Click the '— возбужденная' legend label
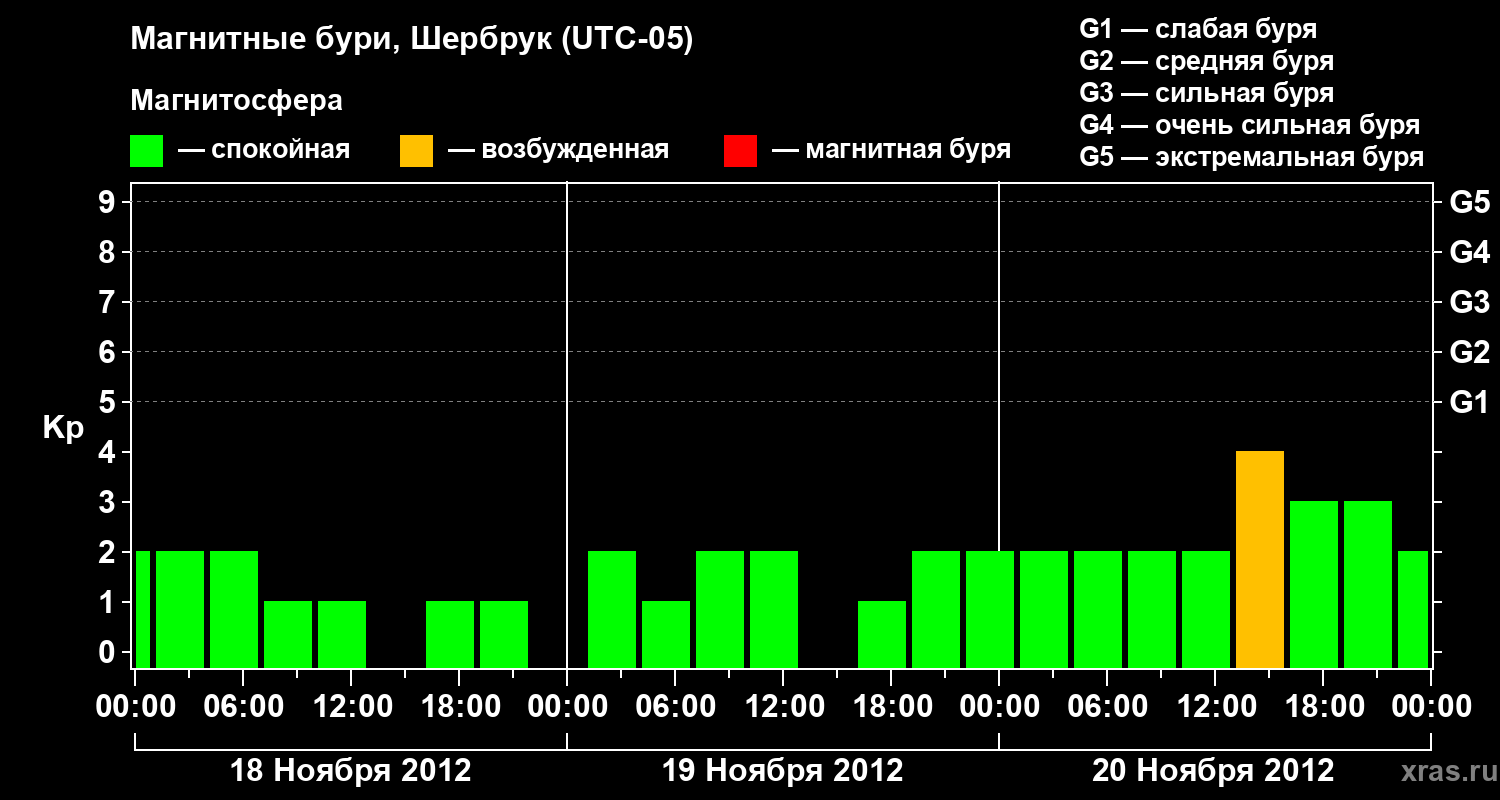Viewport: 1500px width, 800px height. (x=558, y=151)
